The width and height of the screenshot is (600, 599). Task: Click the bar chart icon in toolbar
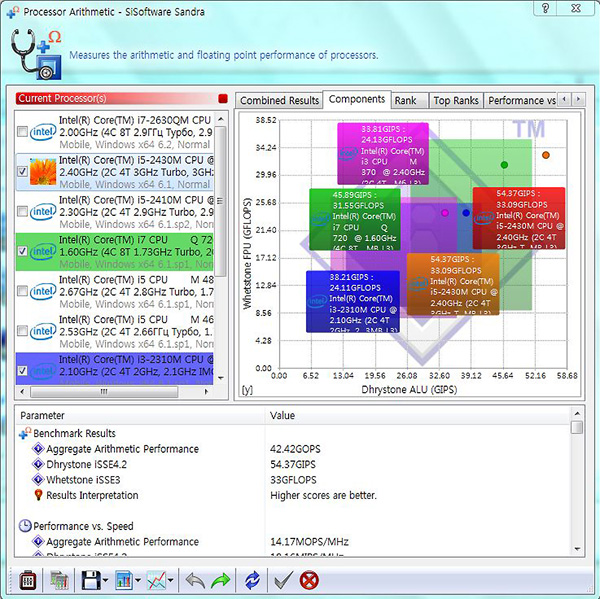[124, 581]
